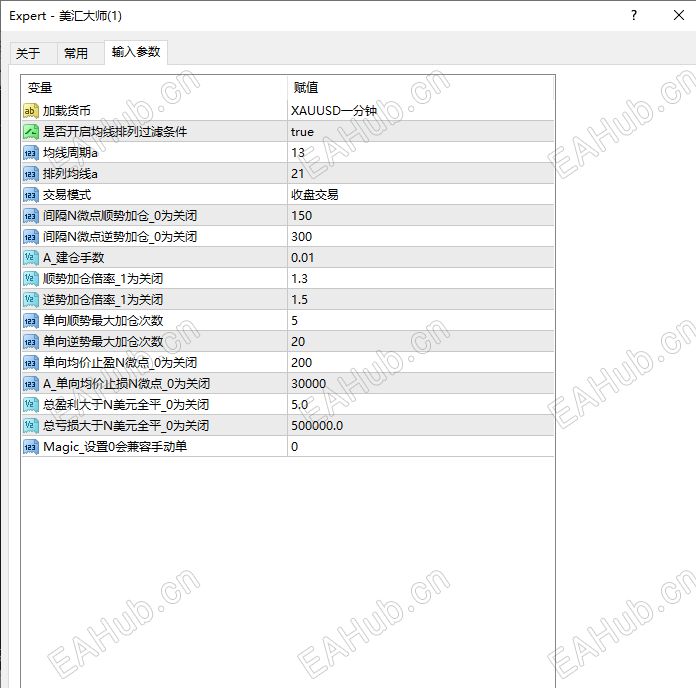Click the icon beside Magic_设置0会兼容手动单

click(31, 447)
